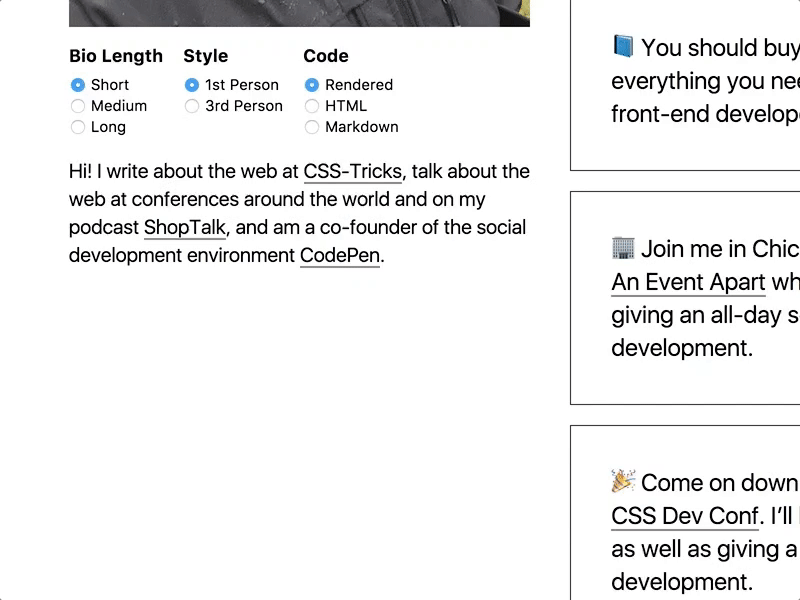Click the blue book emoji icon

pyautogui.click(x=623, y=47)
